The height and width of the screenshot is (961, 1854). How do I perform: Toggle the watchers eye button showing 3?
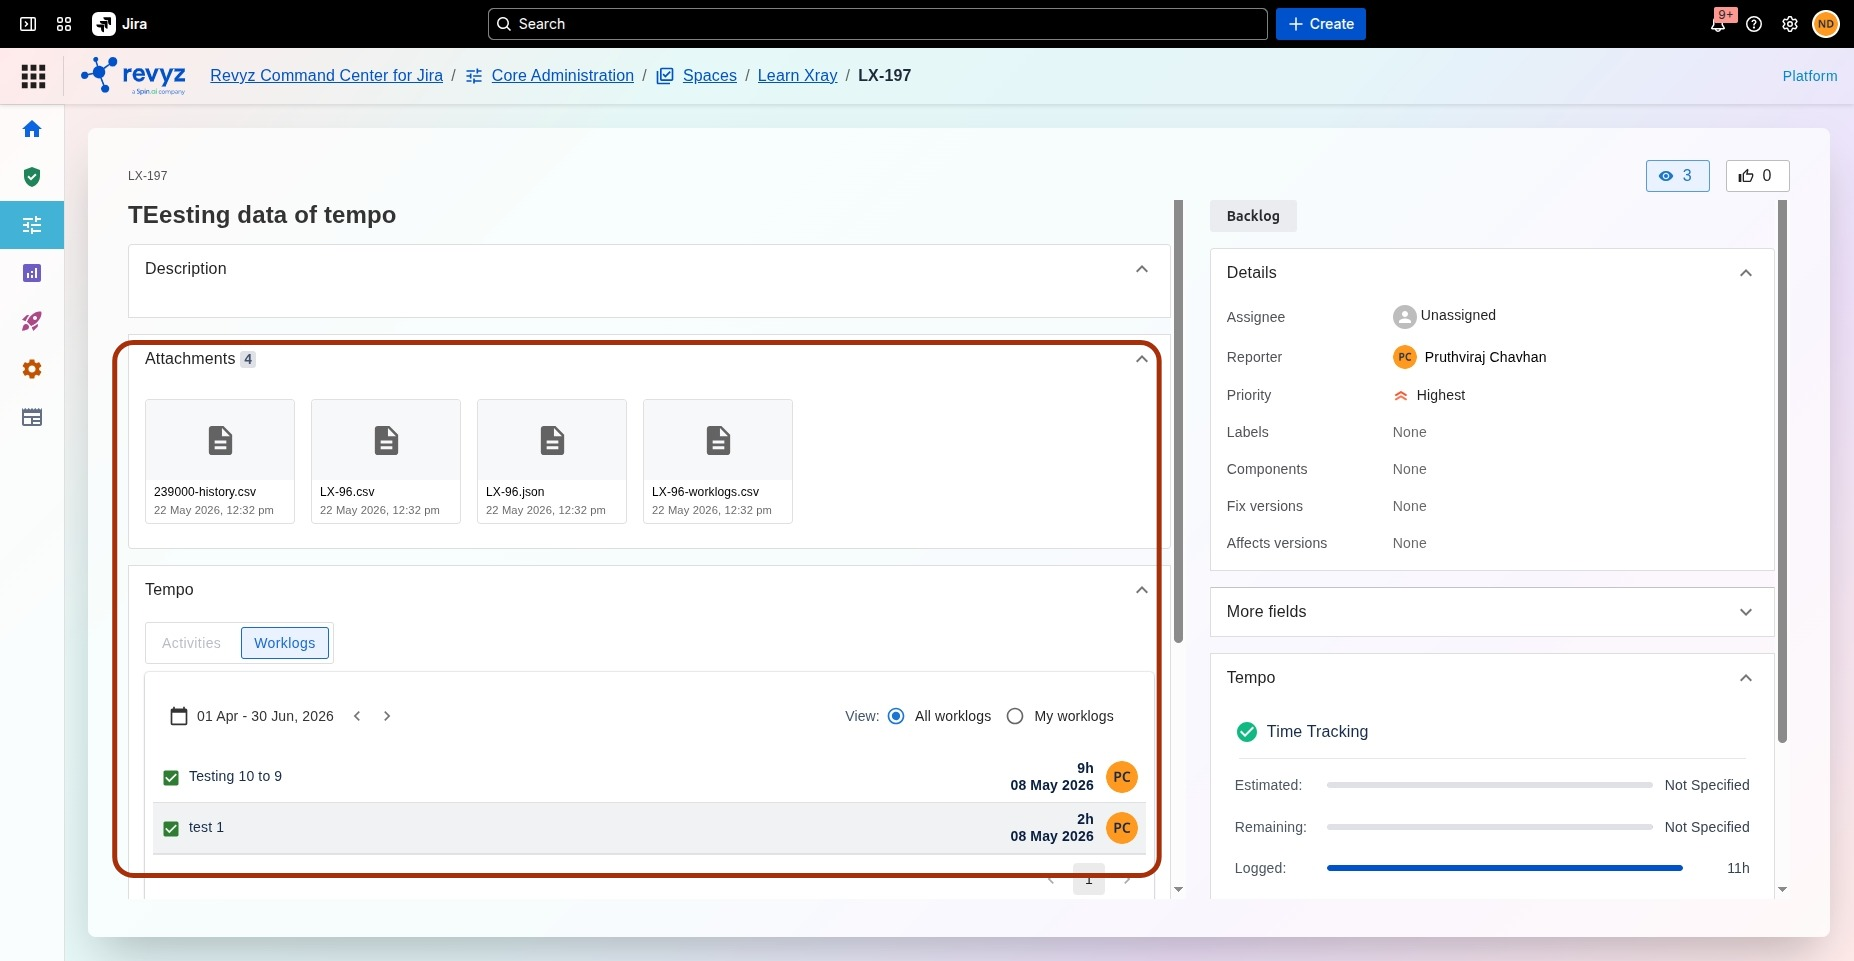[1678, 176]
